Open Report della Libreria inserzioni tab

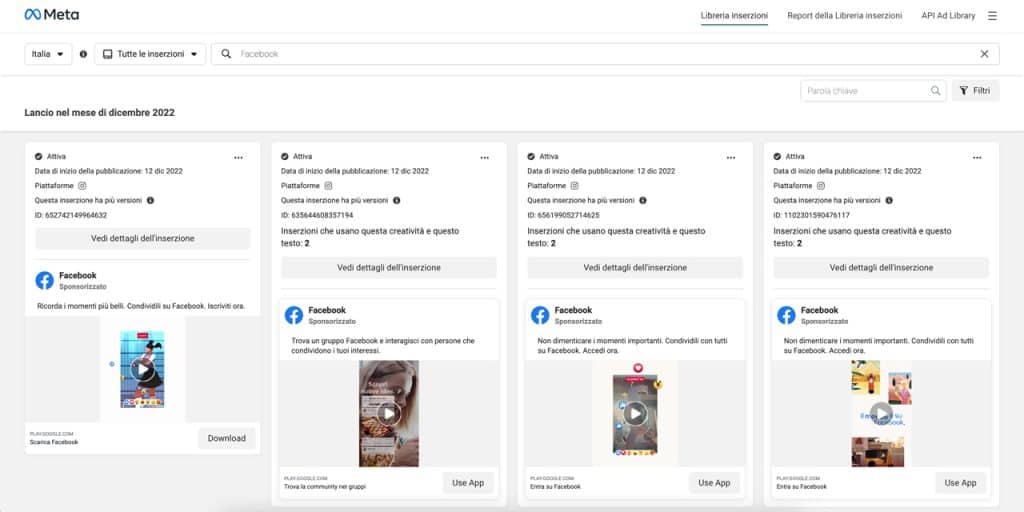tap(844, 16)
